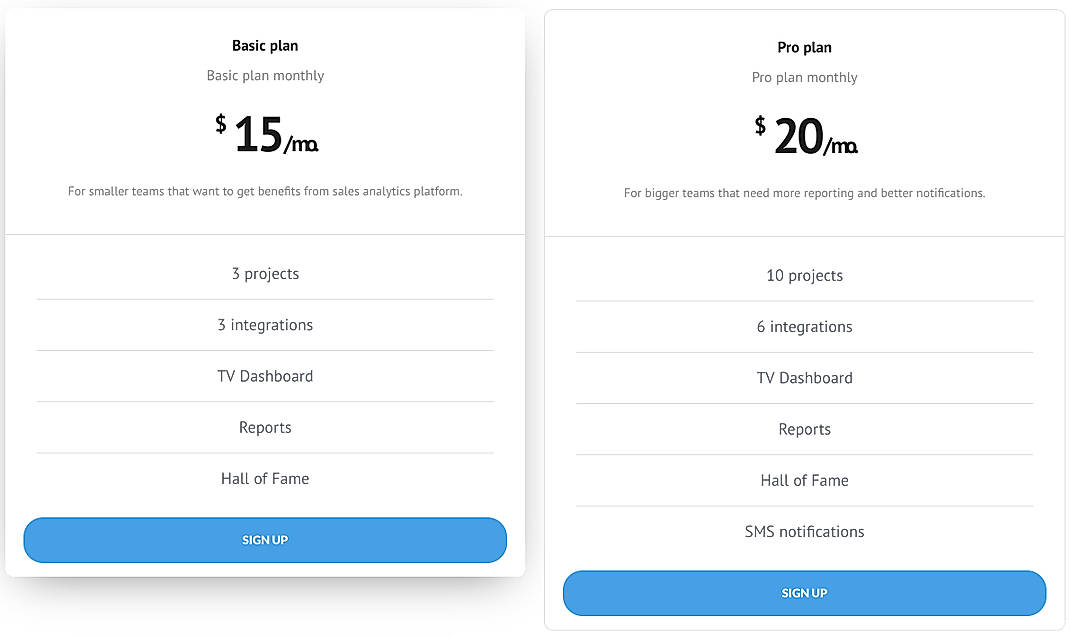Viewport: 1070px width, 638px height.
Task: Click the $20/mo price on Pro plan
Action: click(x=804, y=135)
